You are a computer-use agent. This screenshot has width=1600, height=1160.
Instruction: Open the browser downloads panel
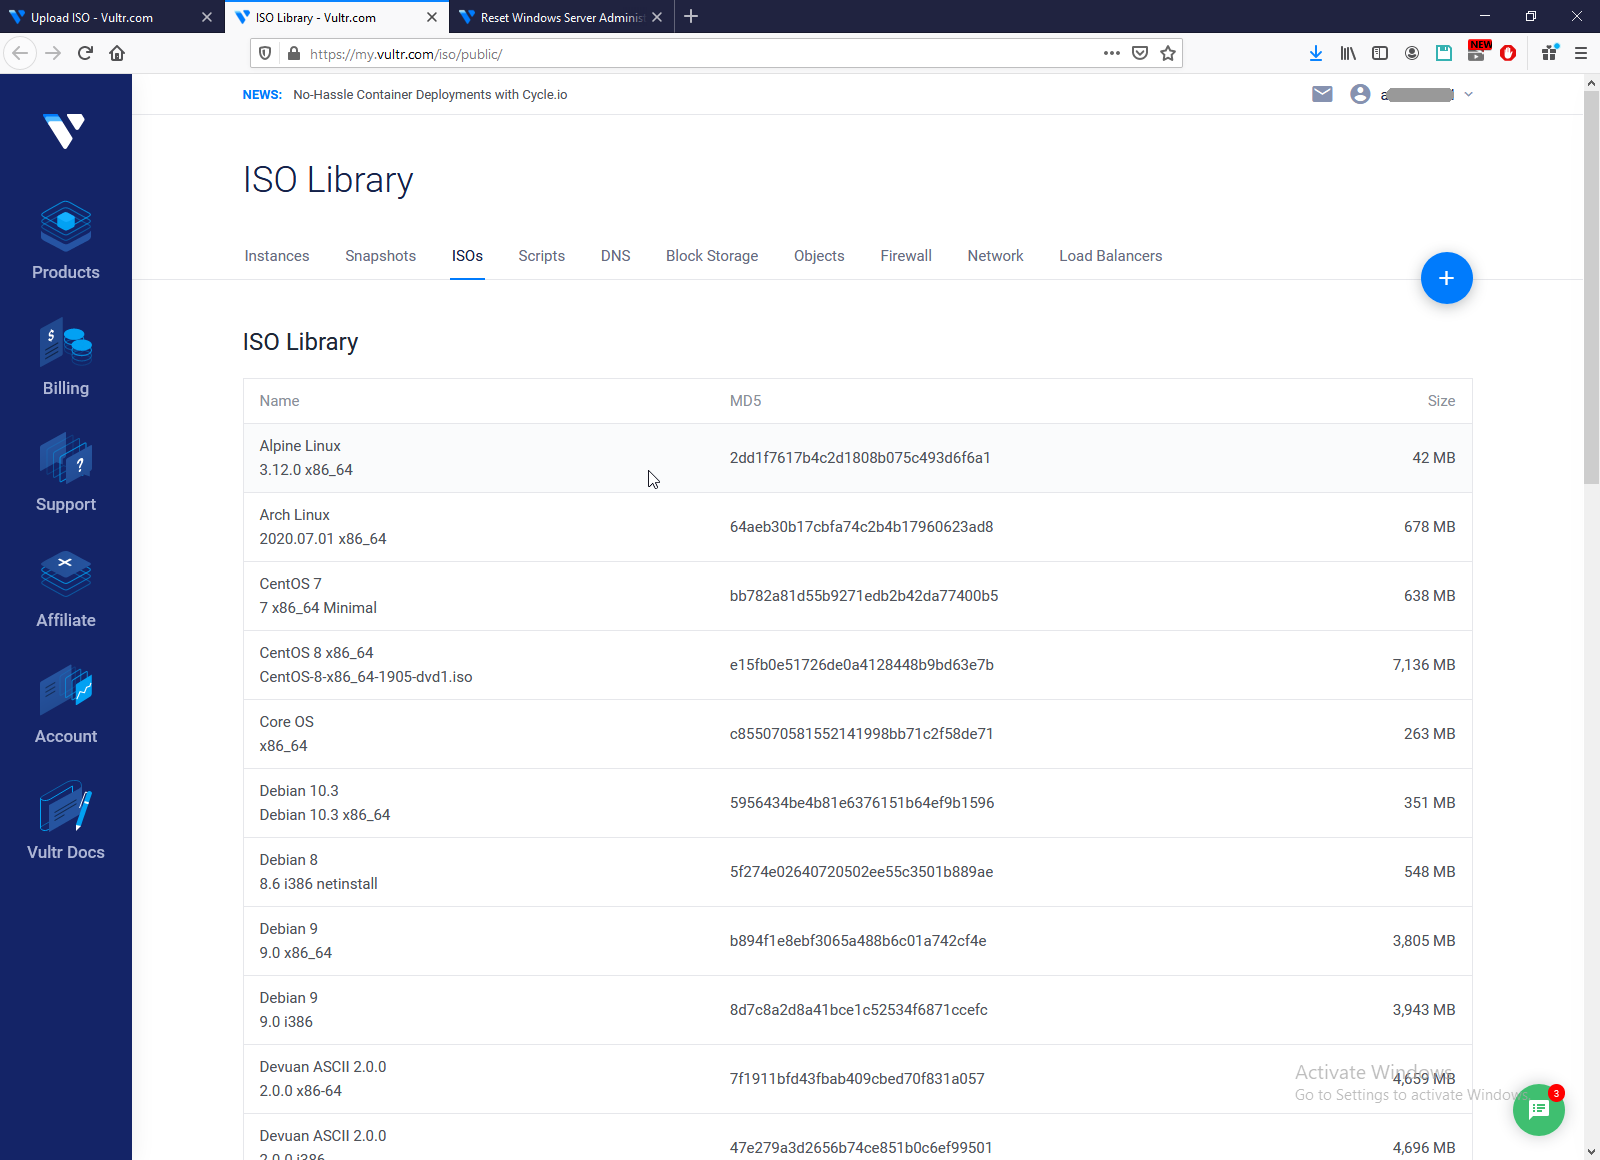1316,53
